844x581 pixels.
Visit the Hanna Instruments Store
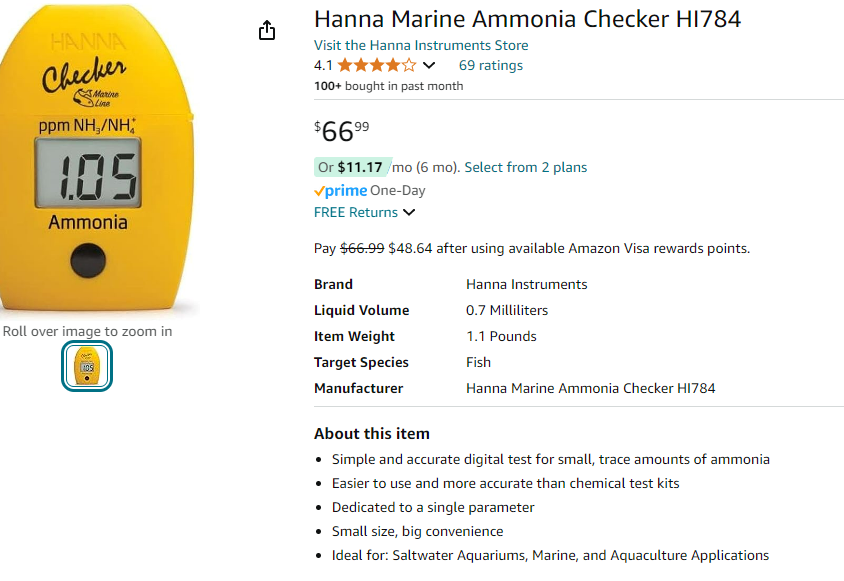pyautogui.click(x=421, y=45)
